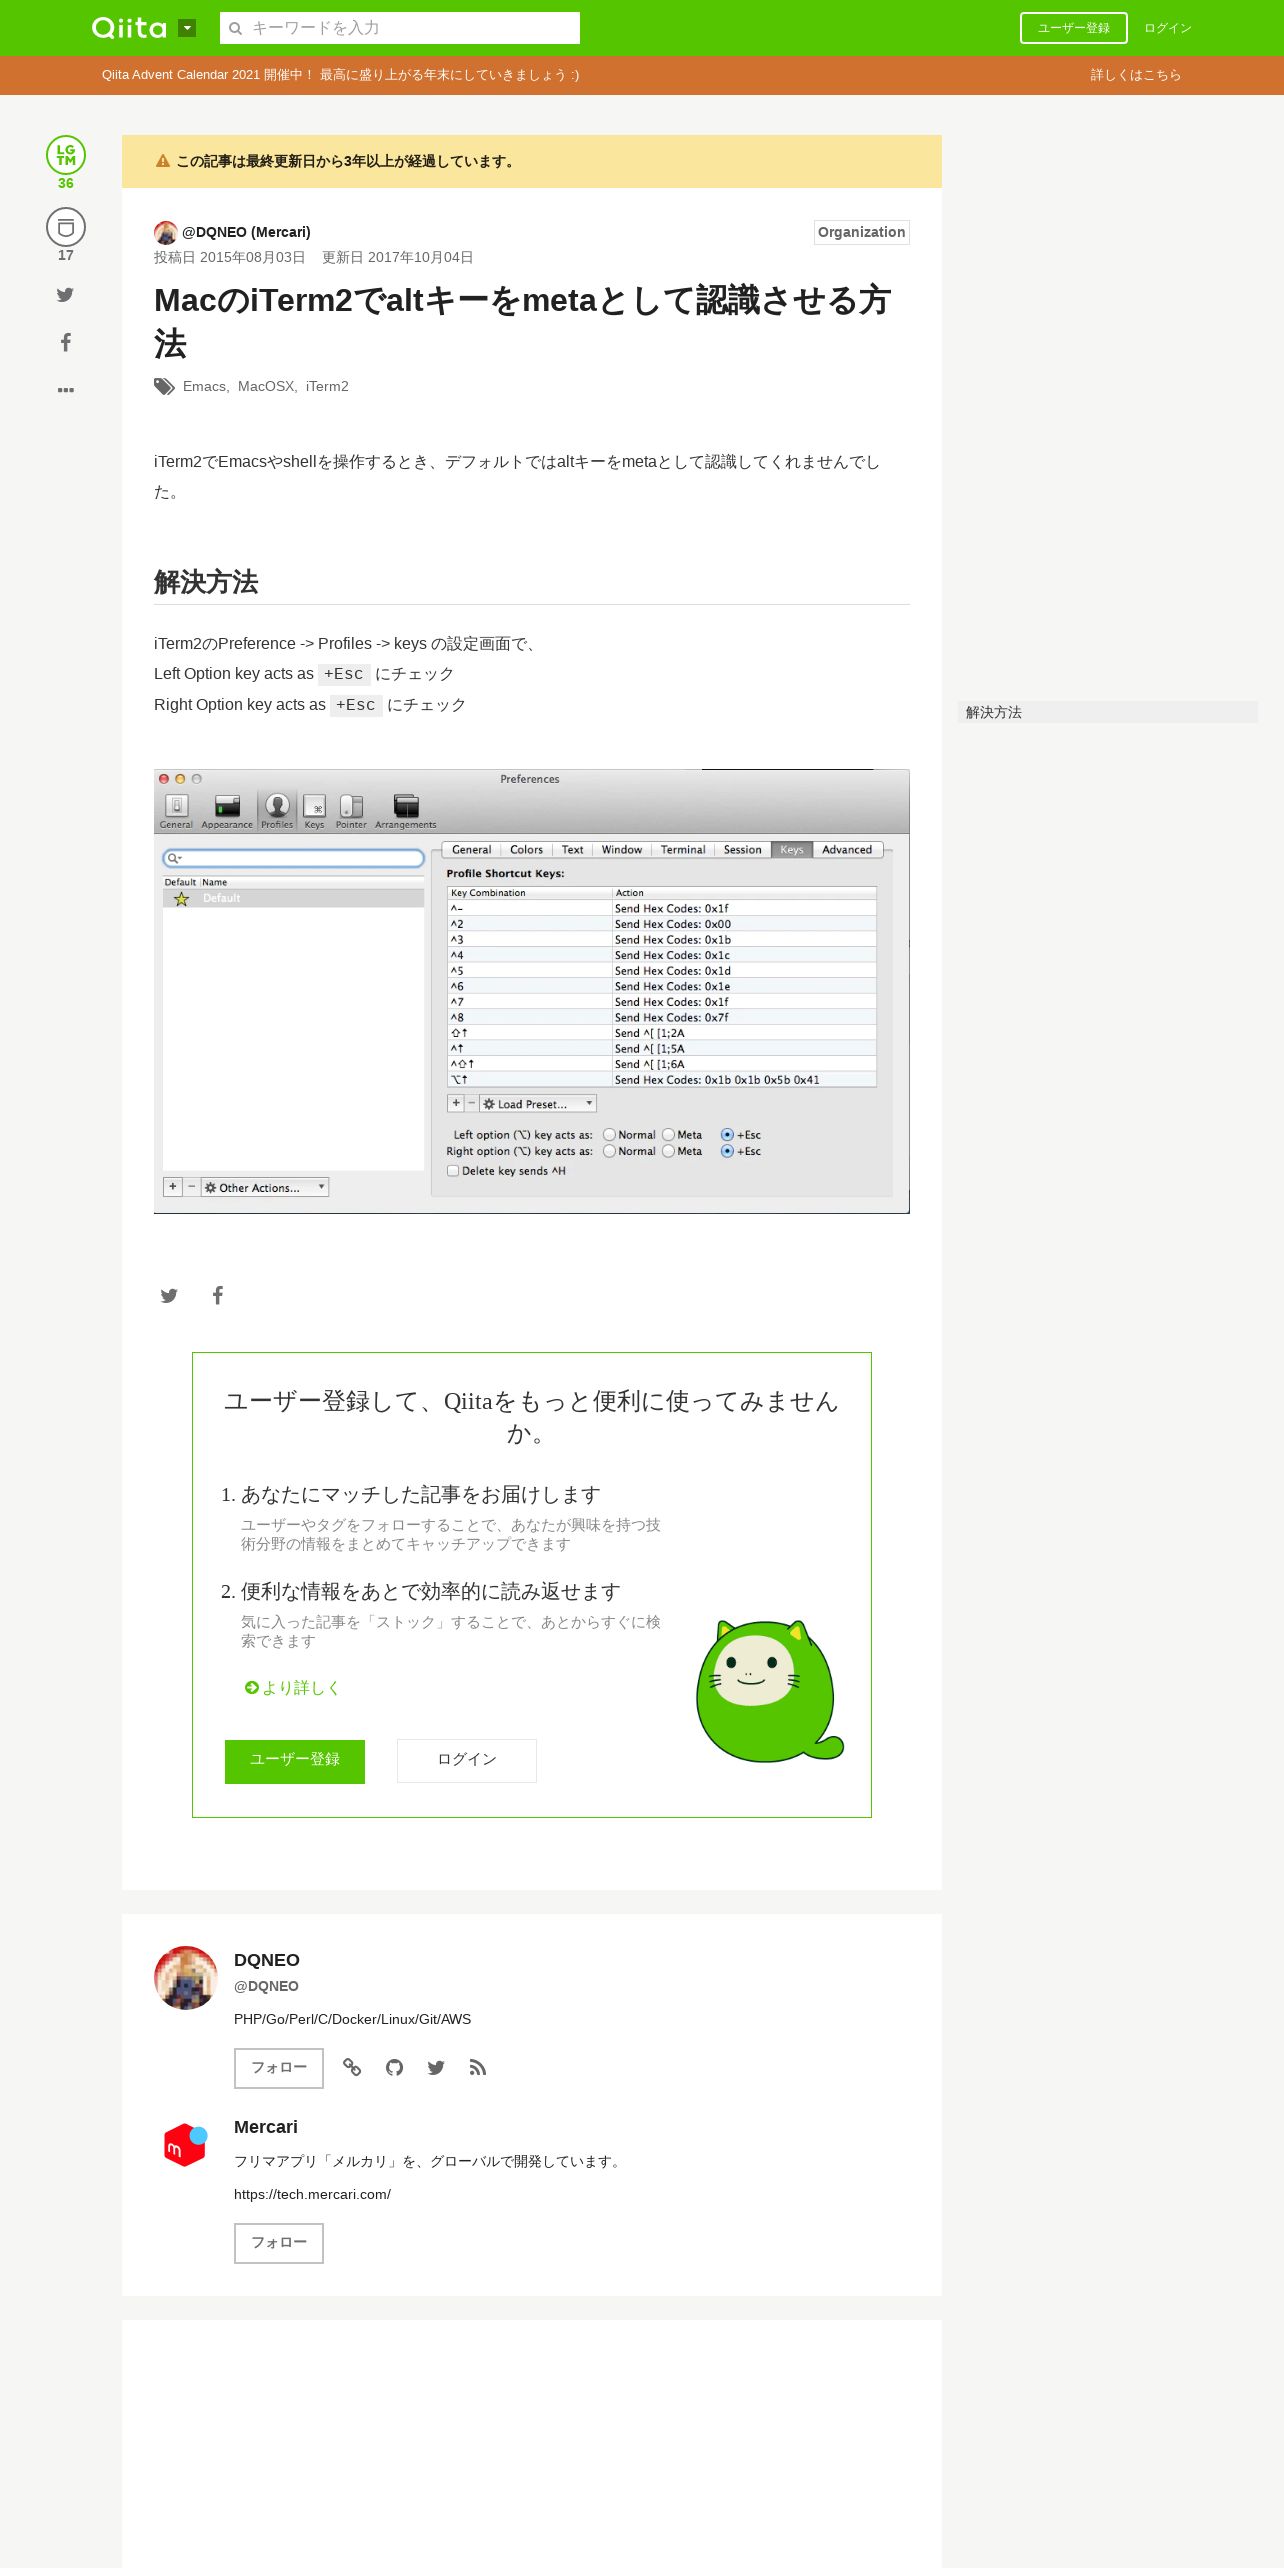
Task: Open DQNEO's website link icon
Action: click(352, 2067)
